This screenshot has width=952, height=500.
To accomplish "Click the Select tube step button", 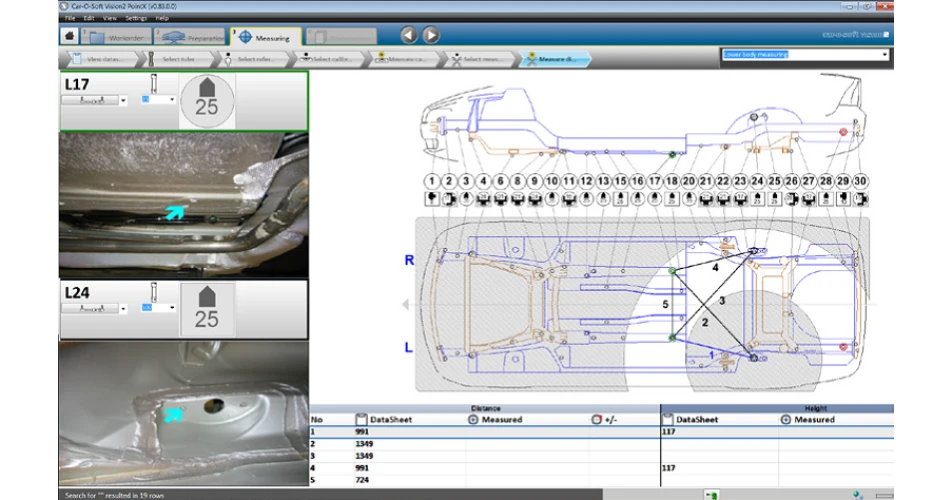I will point(176,59).
